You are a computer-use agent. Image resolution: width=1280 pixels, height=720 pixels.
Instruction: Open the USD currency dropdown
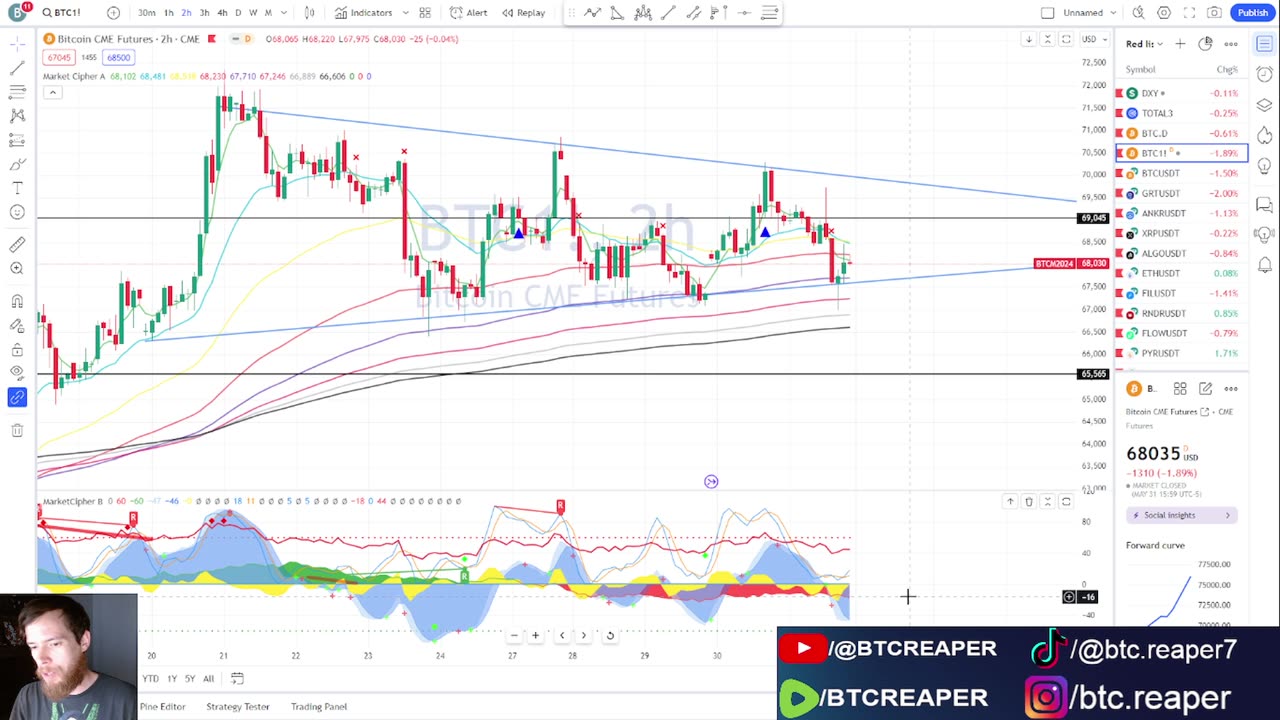[1093, 39]
